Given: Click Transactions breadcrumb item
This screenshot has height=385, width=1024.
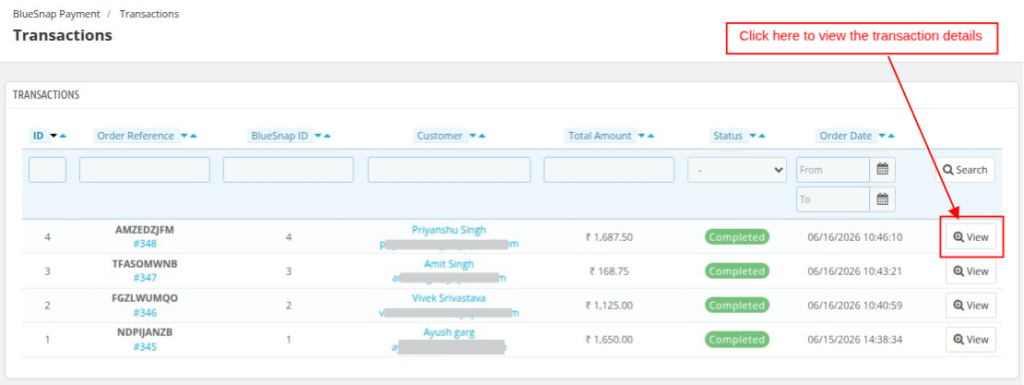Looking at the screenshot, I should coord(149,14).
